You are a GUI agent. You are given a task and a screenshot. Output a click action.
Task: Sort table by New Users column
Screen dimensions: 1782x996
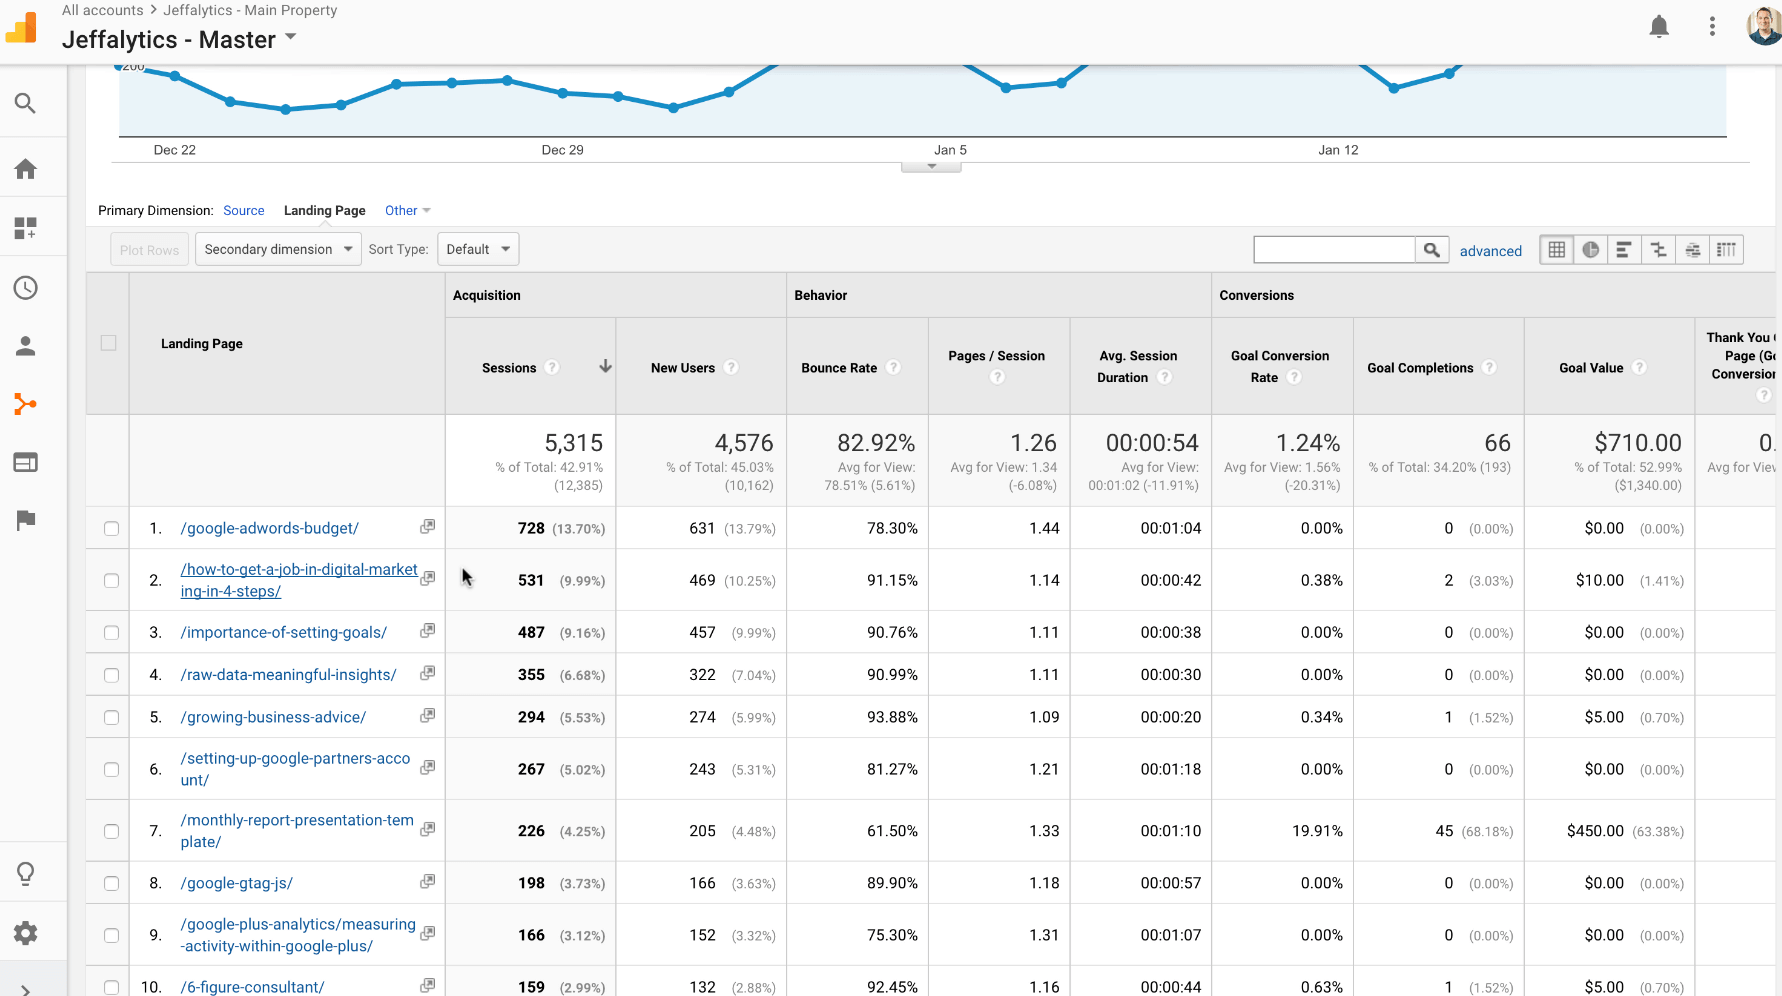682,368
